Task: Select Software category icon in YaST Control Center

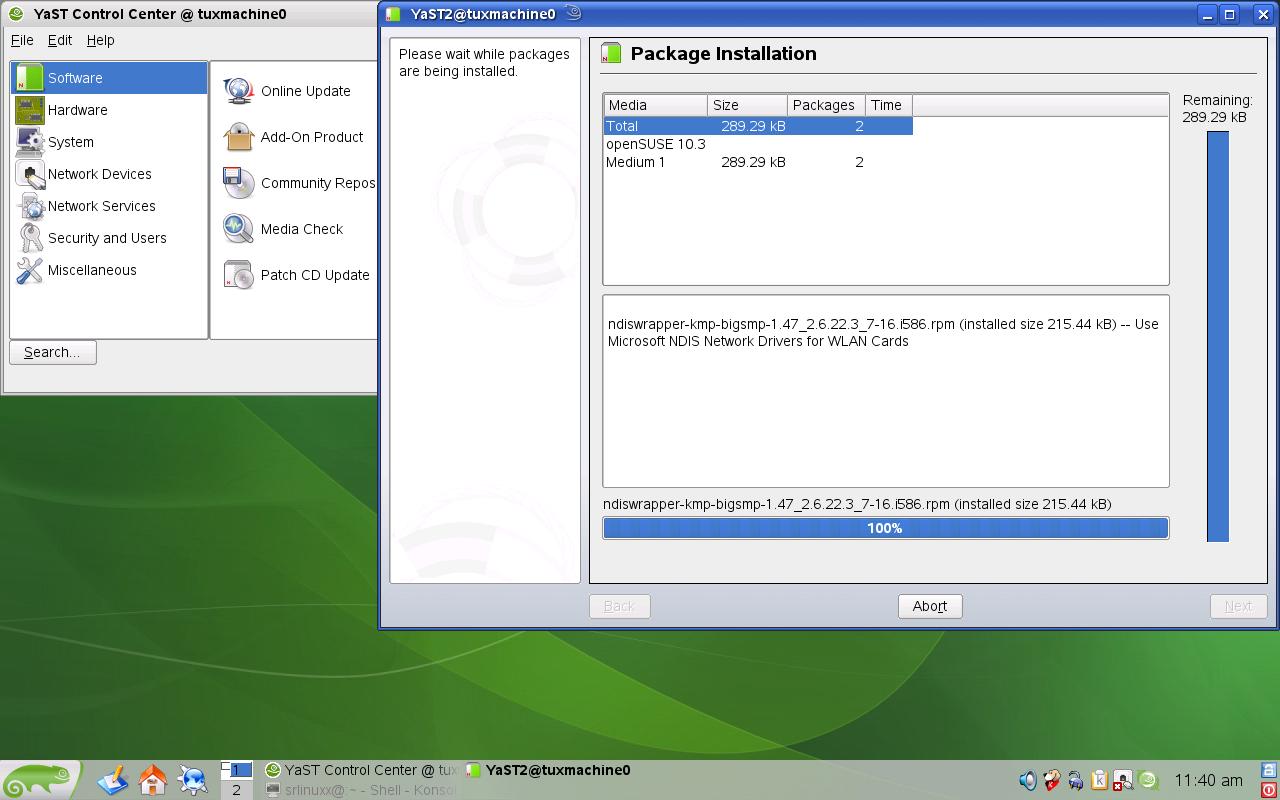Action: 30,78
